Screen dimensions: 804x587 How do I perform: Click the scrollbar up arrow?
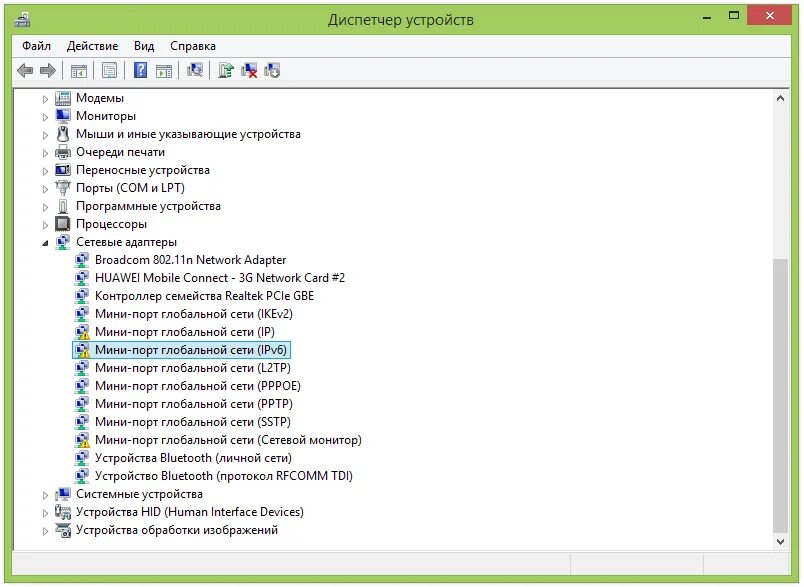pyautogui.click(x=780, y=98)
